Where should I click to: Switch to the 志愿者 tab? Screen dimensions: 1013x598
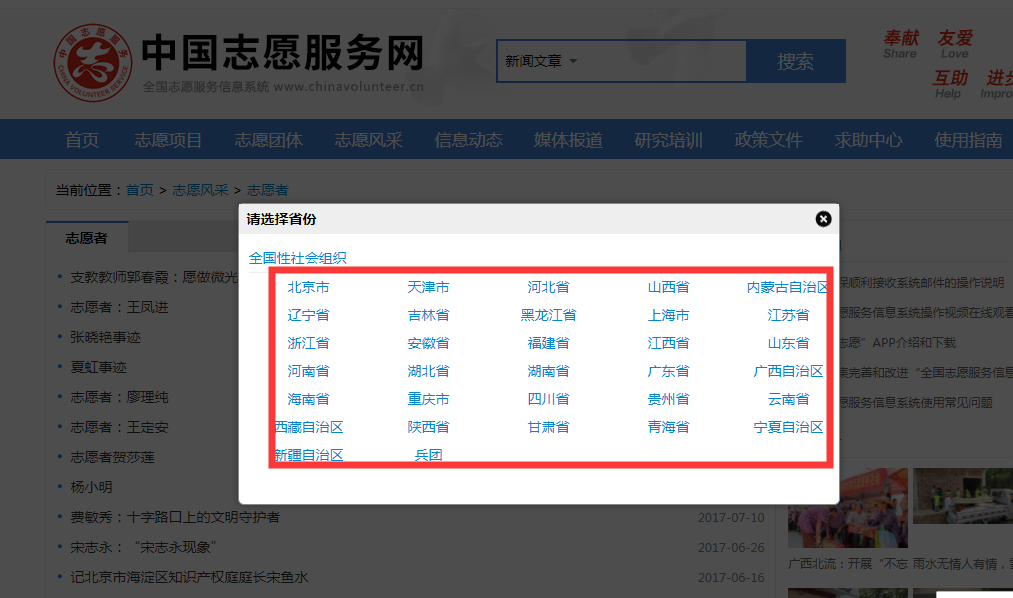[85, 238]
